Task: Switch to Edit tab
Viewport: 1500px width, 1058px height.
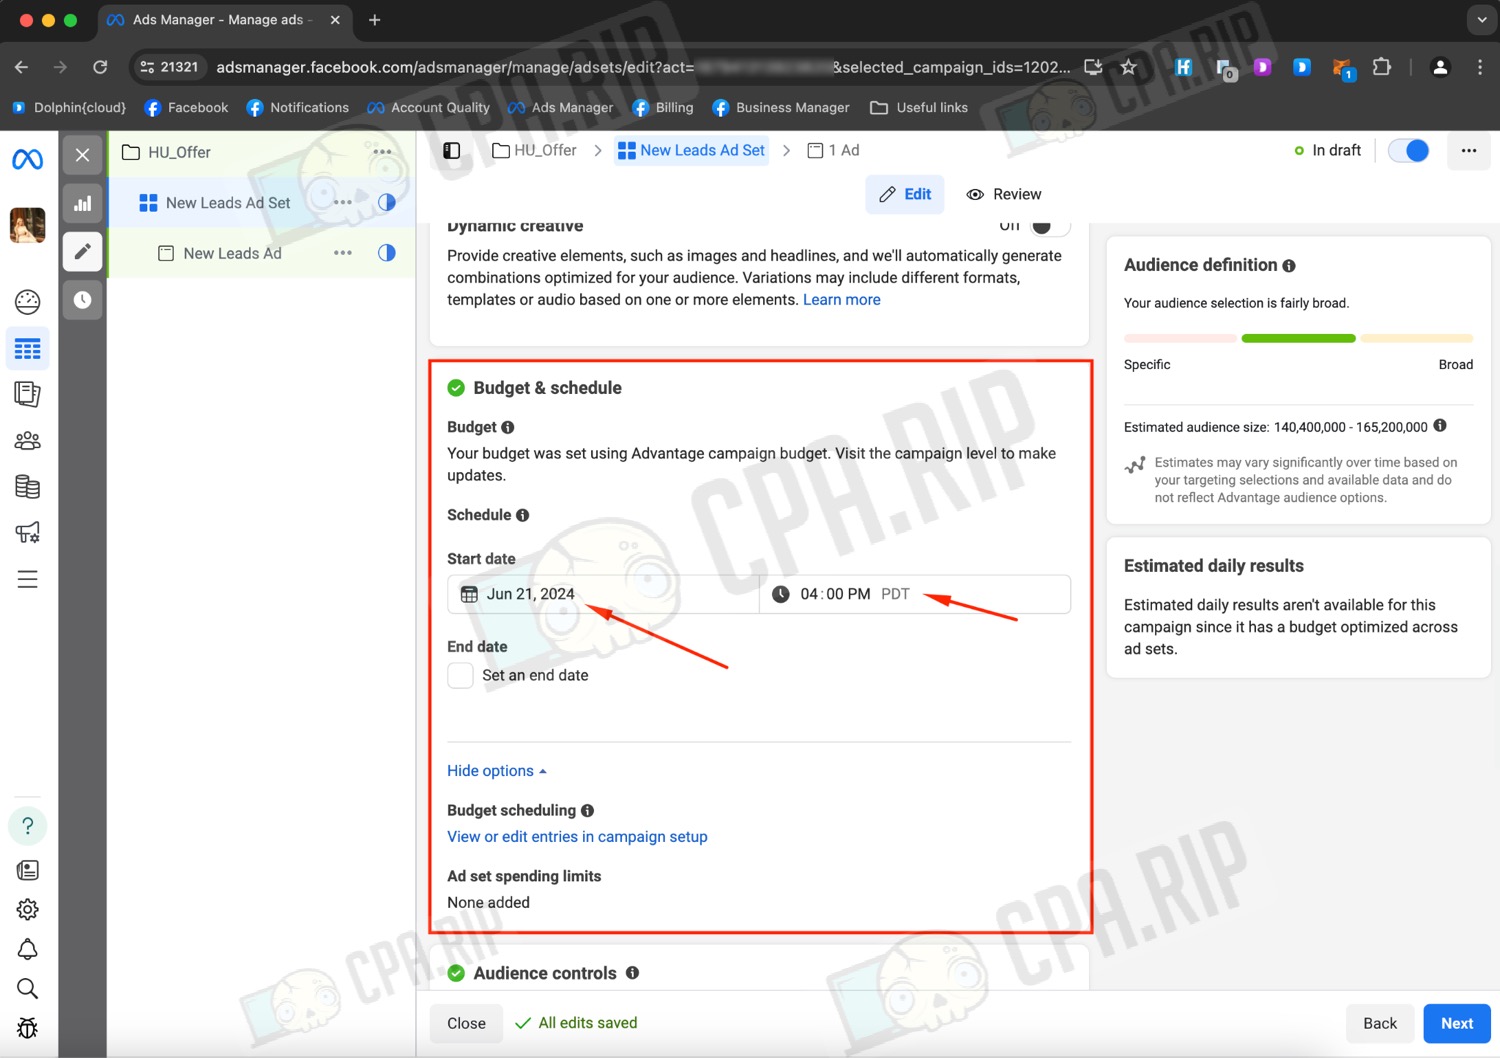Action: point(905,194)
